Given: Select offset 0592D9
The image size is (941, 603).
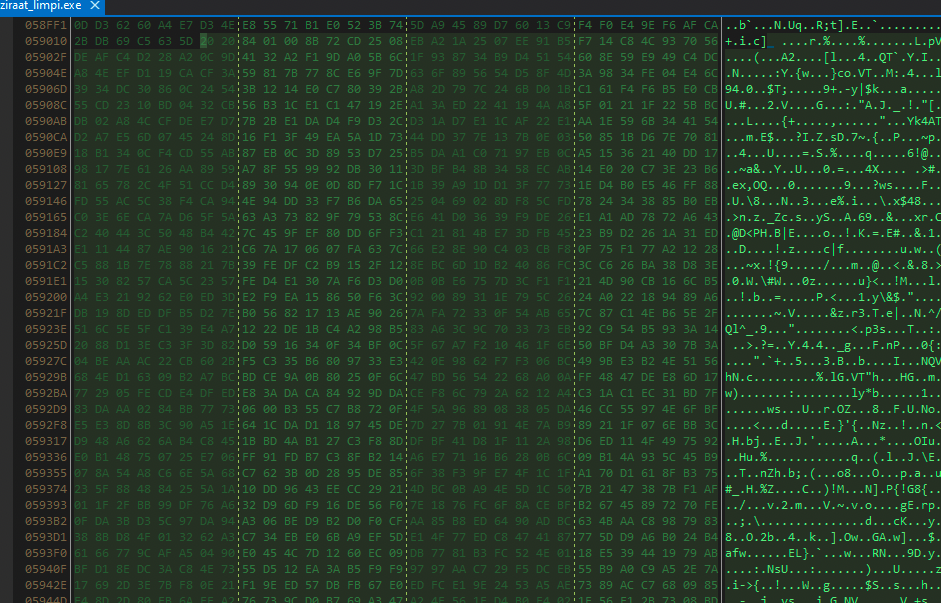Looking at the screenshot, I should (x=46, y=409).
